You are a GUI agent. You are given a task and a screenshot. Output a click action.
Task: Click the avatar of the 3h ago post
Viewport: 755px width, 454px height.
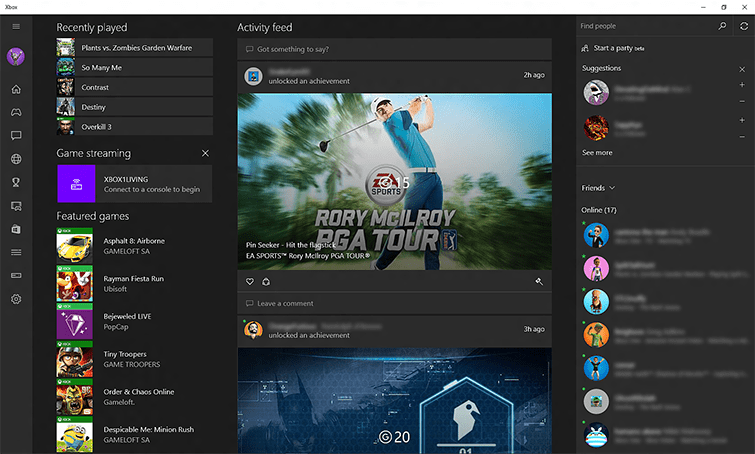coord(253,330)
